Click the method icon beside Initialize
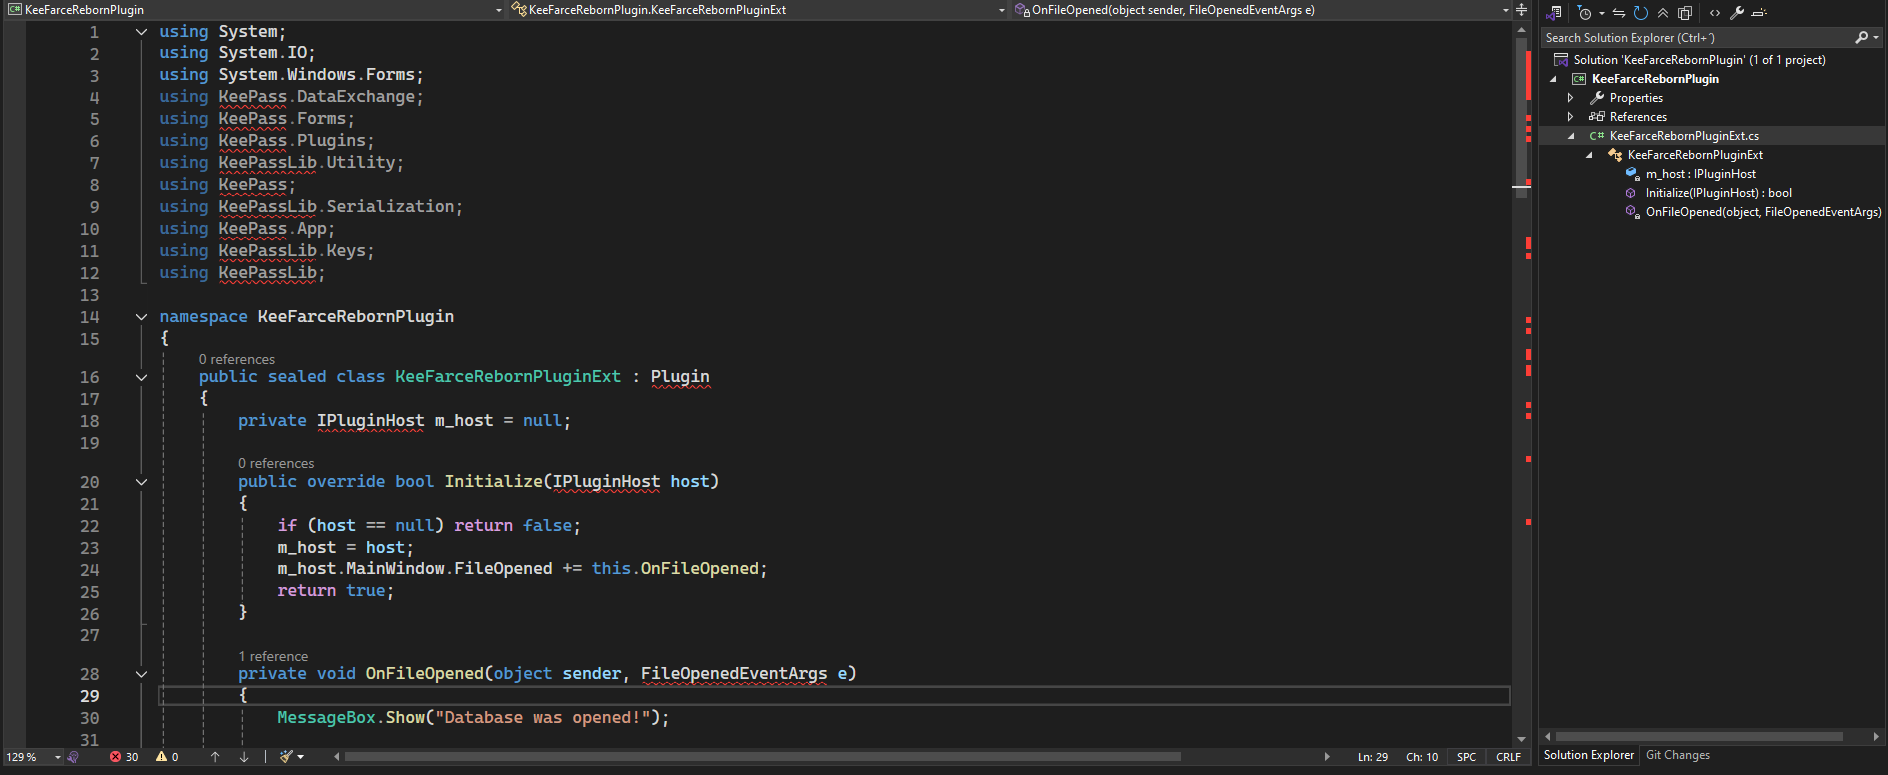 [1632, 193]
